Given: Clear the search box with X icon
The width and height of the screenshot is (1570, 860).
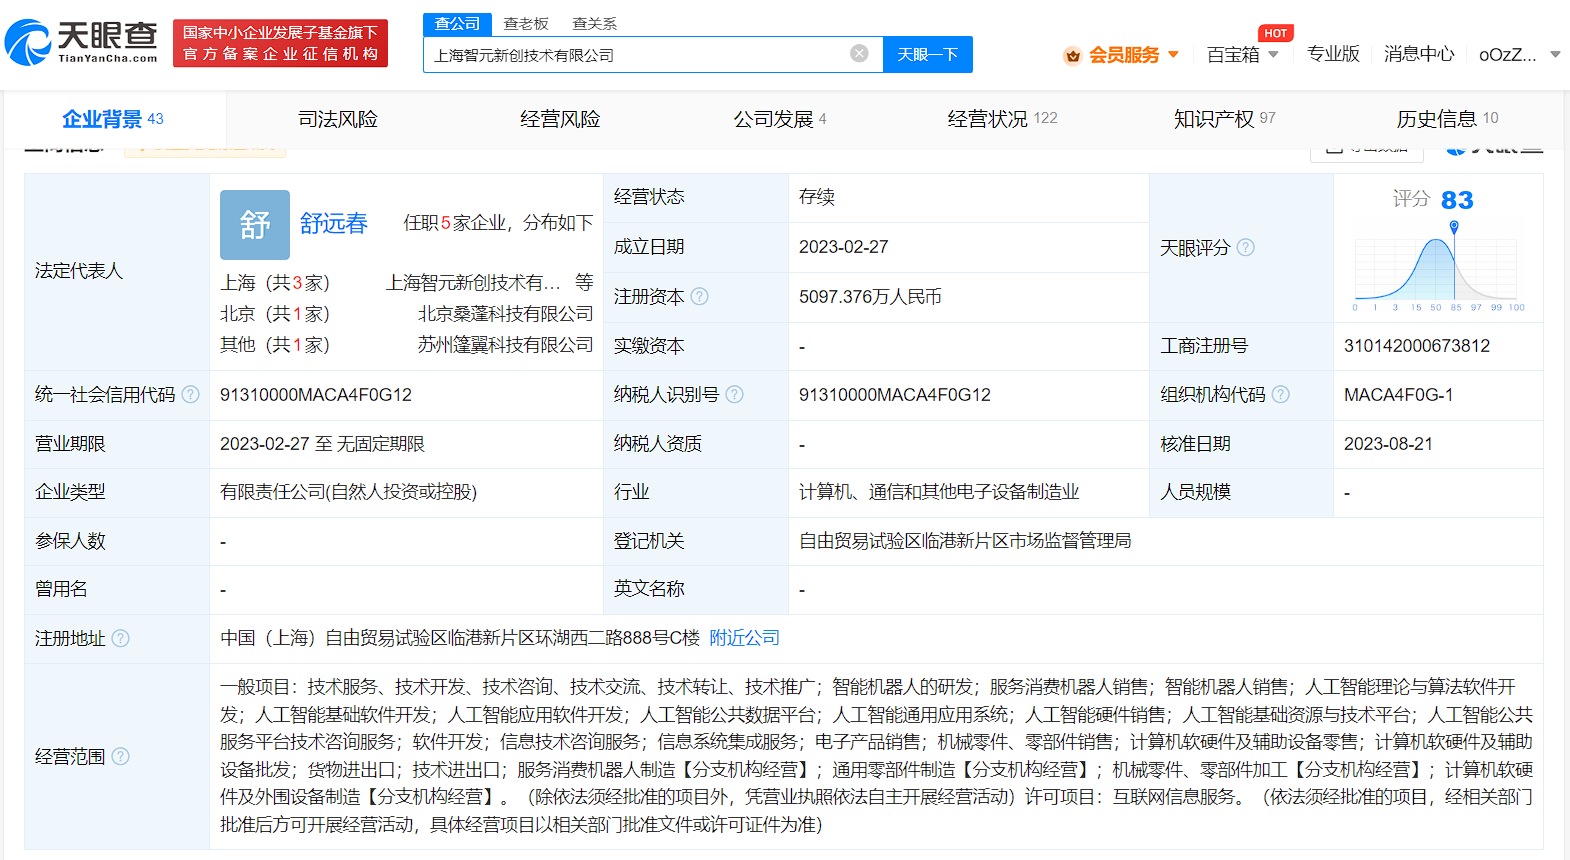Looking at the screenshot, I should 859,53.
